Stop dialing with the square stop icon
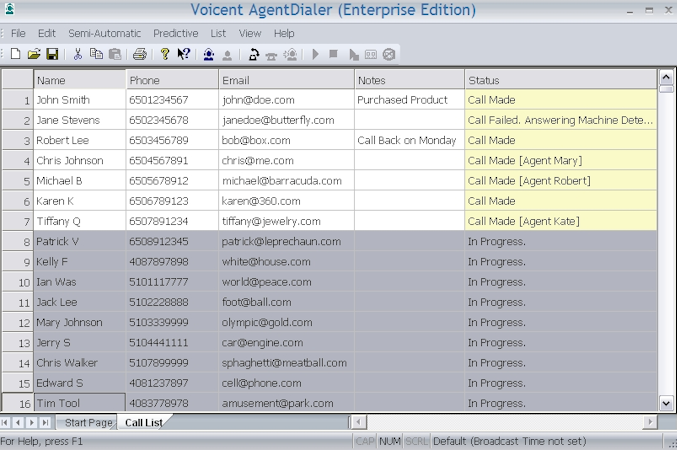The height and width of the screenshot is (450, 677). click(333, 54)
